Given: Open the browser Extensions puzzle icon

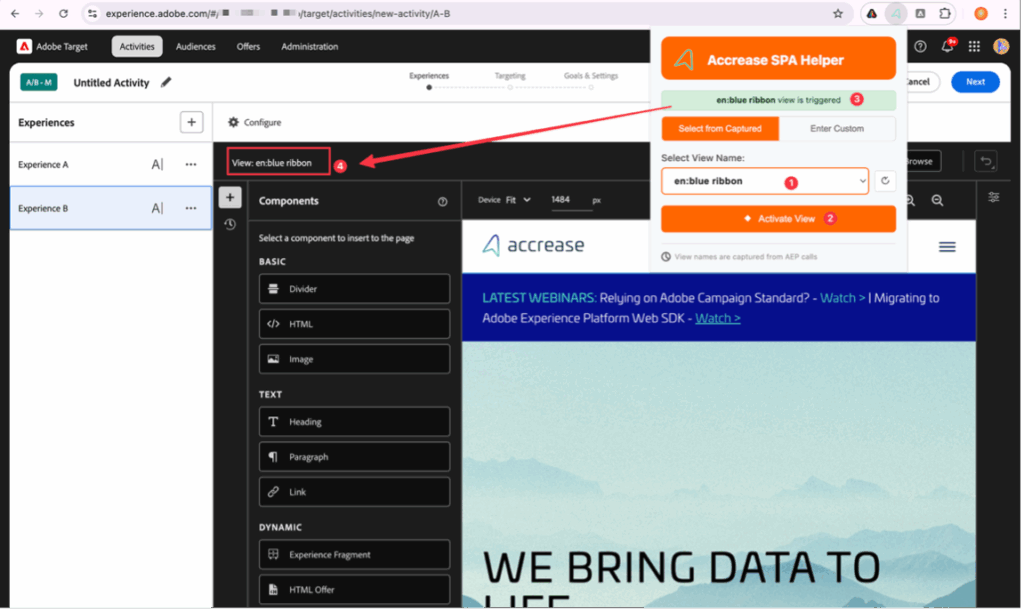Looking at the screenshot, I should point(945,13).
